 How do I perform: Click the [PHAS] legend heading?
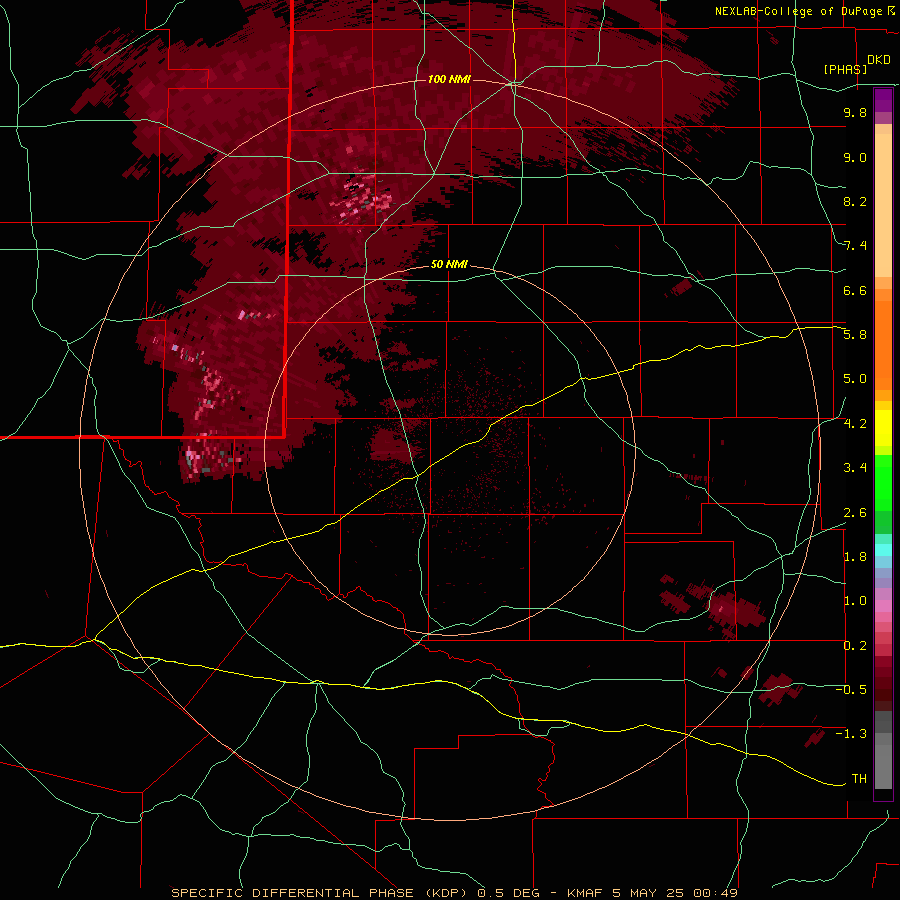(x=845, y=69)
